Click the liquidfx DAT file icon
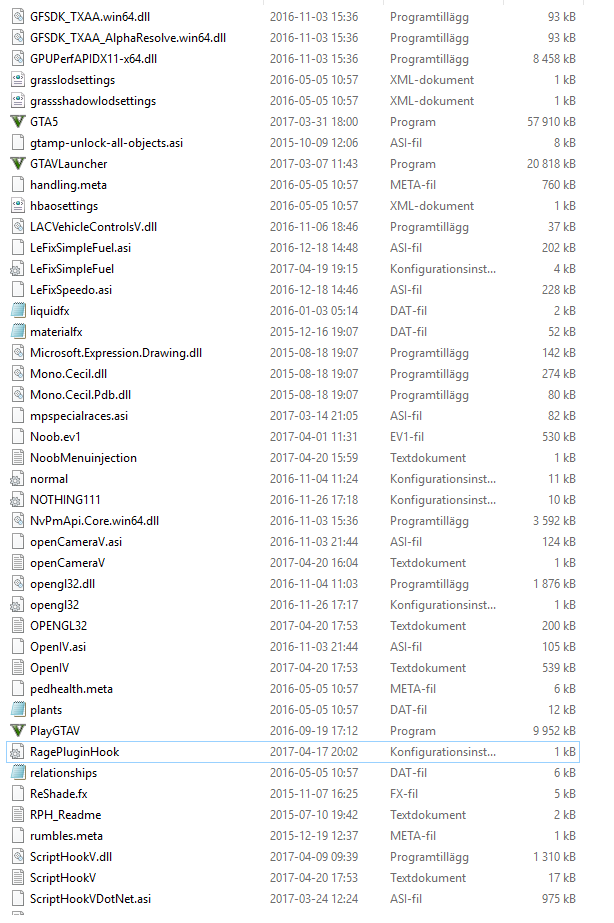The image size is (614, 923). [18, 311]
